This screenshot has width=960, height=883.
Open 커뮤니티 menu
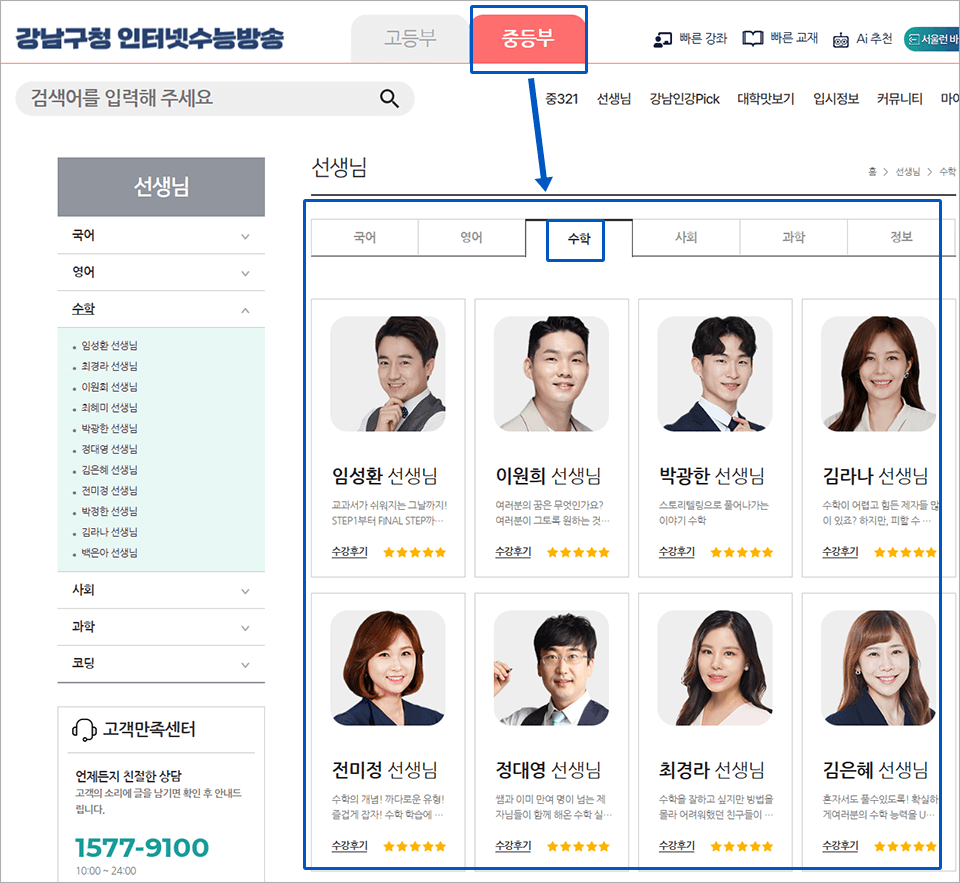tap(899, 99)
